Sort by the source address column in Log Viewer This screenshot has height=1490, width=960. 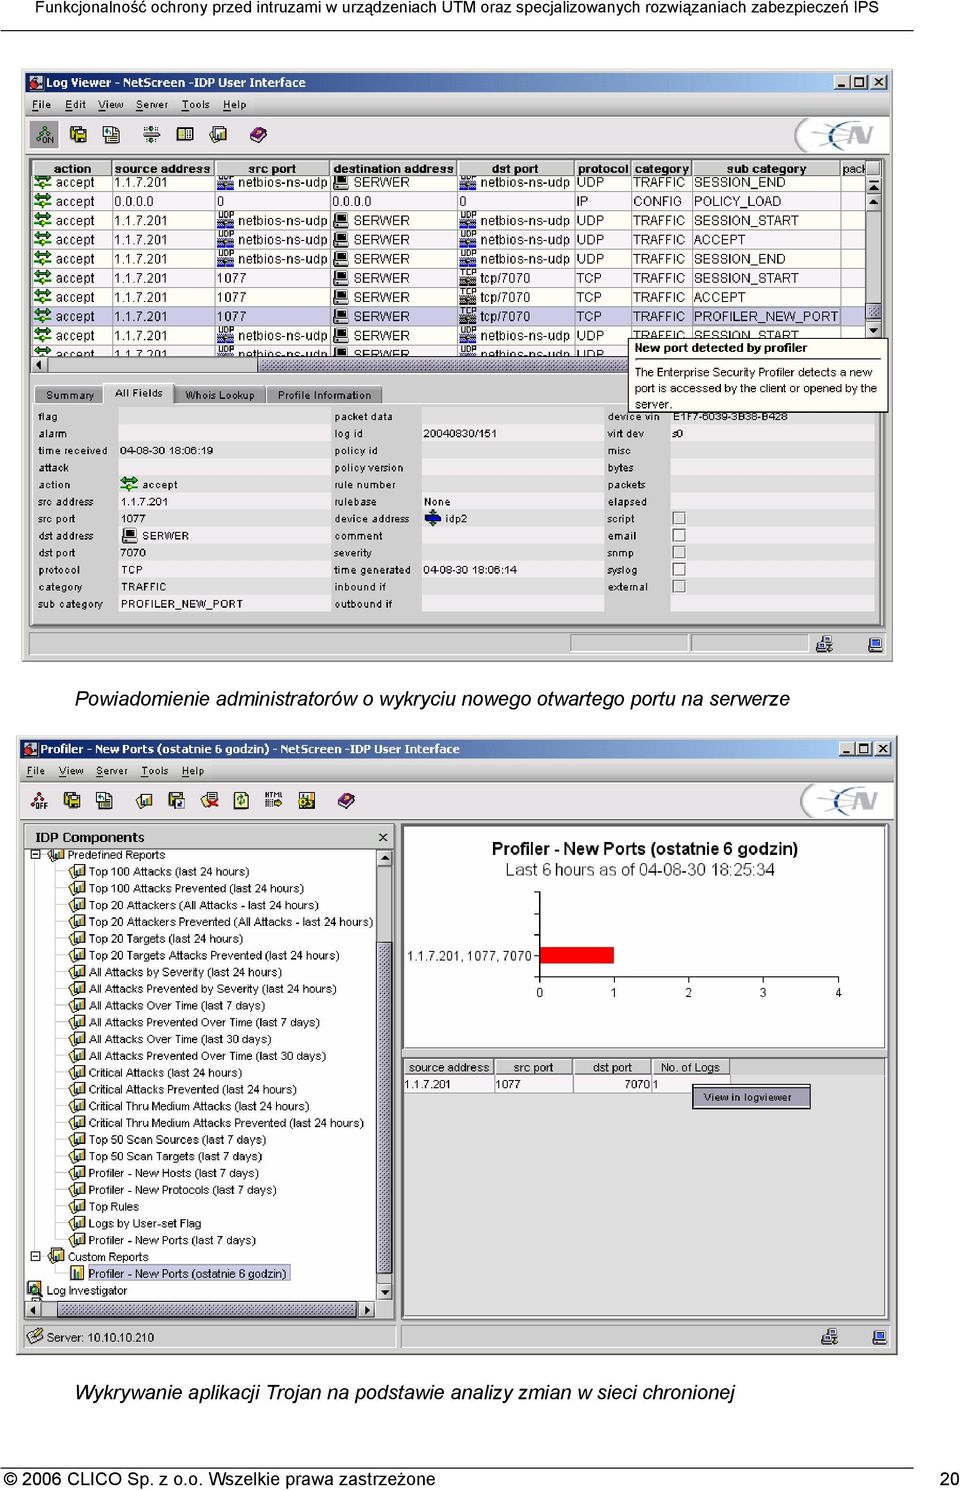pyautogui.click(x=162, y=169)
